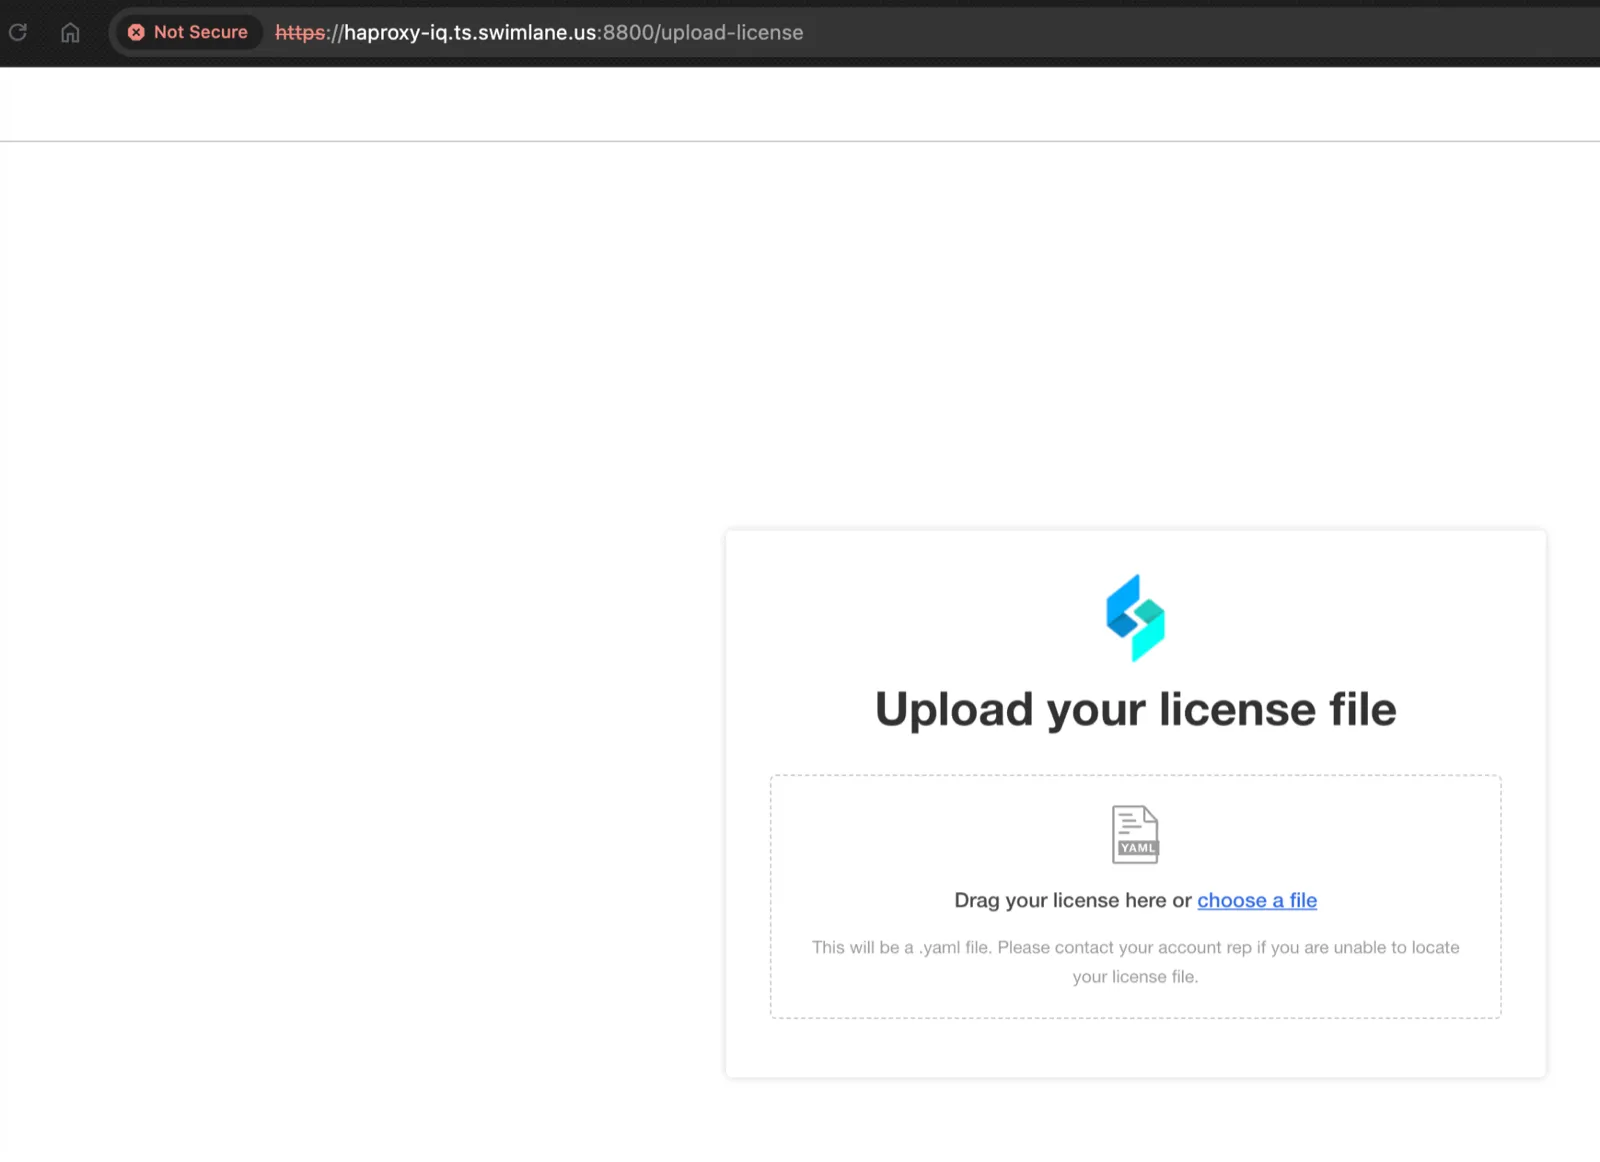Click the Swimlane logo above the heading
The image size is (1600, 1162).
tap(1135, 617)
